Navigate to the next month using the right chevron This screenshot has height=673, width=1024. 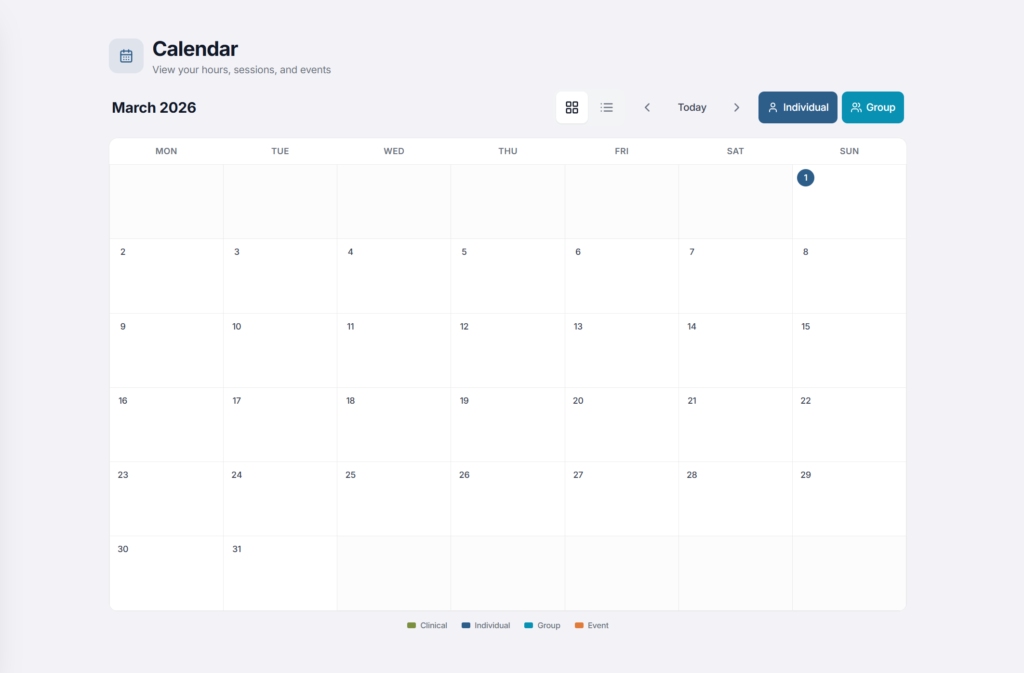click(737, 107)
